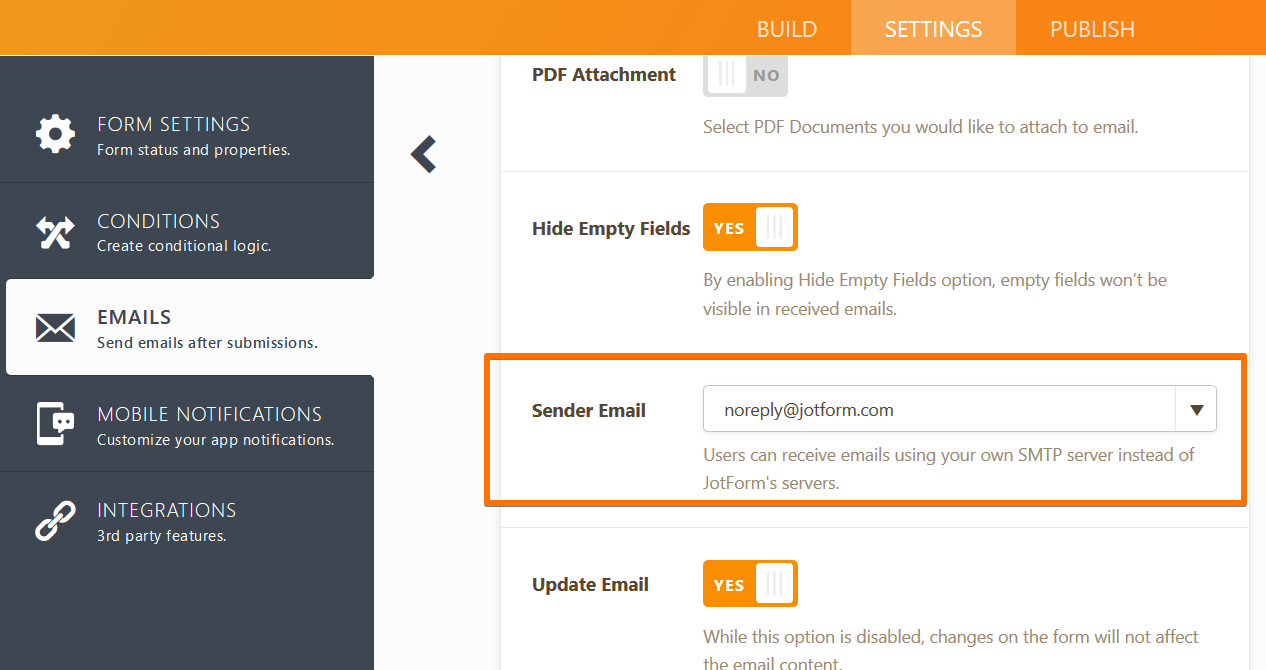Select the Conditions wrench icon
Image resolution: width=1266 pixels, height=670 pixels.
(55, 231)
